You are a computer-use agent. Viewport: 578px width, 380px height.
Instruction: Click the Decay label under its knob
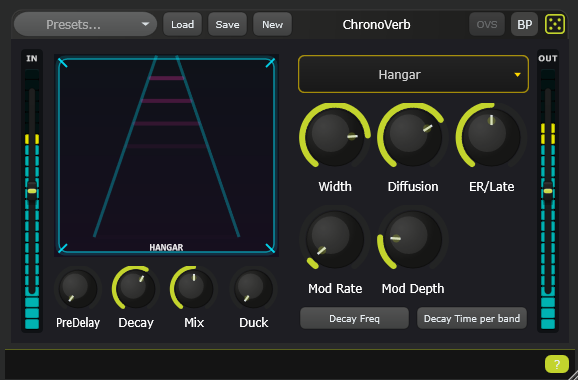(x=136, y=323)
